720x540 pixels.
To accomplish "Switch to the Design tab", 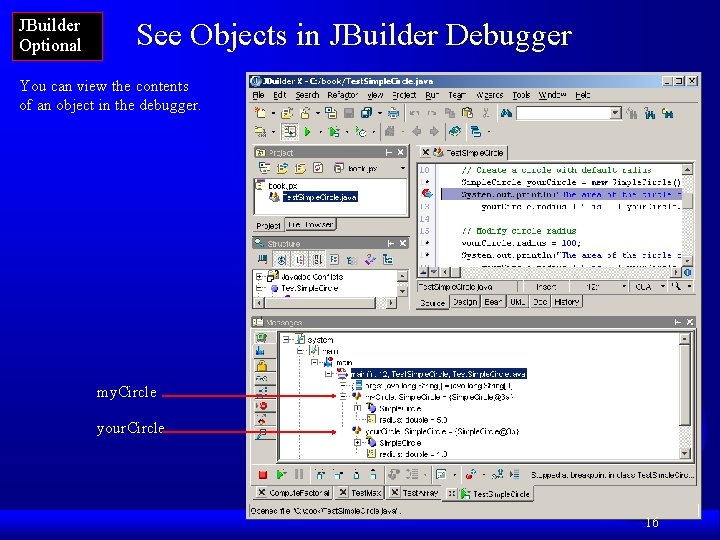I will pyautogui.click(x=465, y=302).
